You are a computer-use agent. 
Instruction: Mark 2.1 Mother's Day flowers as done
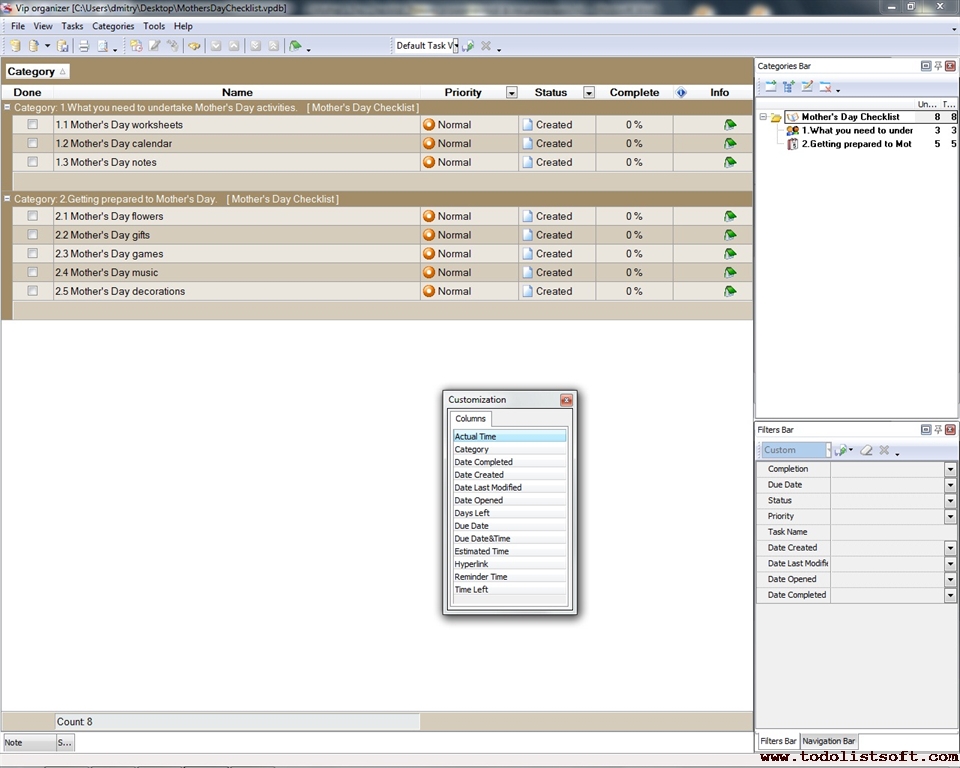(33, 216)
